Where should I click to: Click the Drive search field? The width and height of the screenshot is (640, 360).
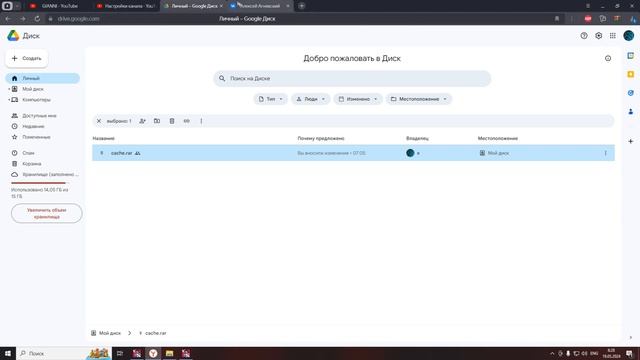click(x=352, y=78)
